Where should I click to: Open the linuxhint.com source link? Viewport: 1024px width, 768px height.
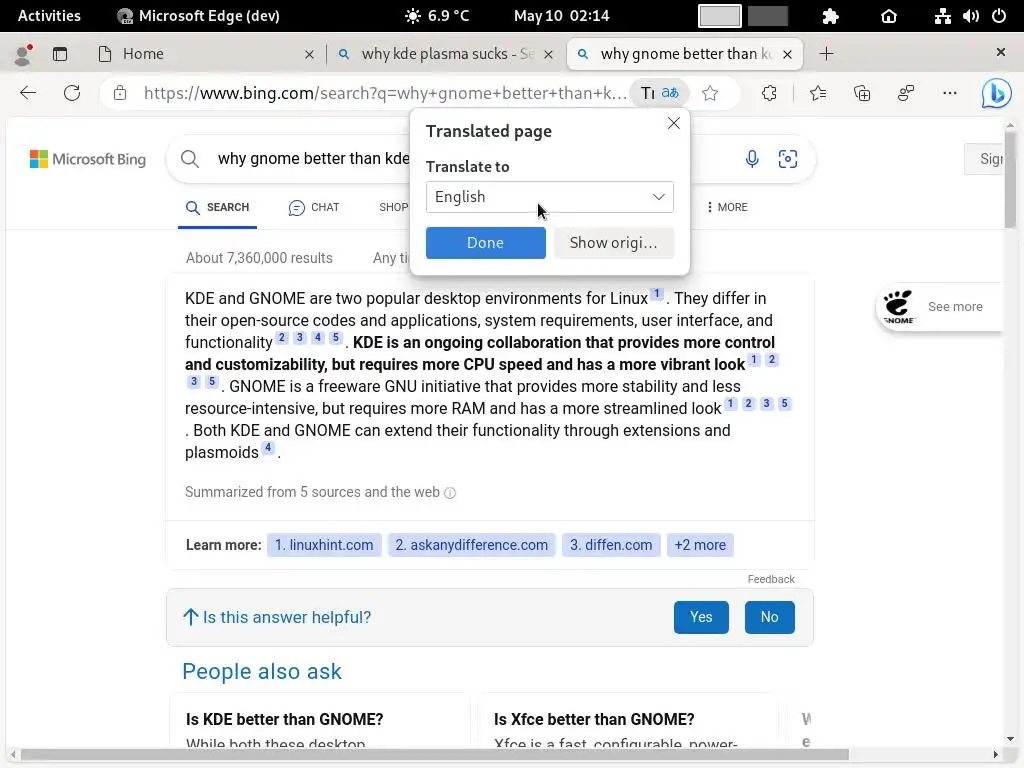(324, 545)
